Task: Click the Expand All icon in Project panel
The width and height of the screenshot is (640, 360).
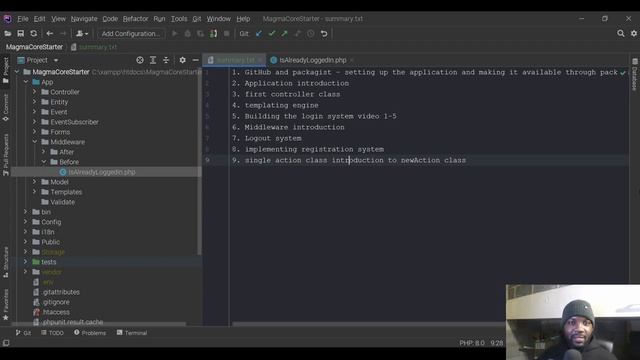Action: 153,60
